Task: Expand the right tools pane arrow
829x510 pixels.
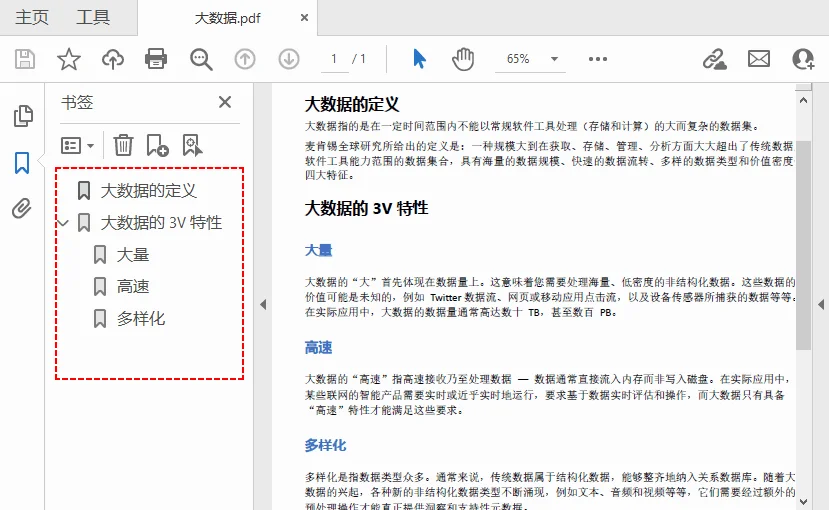Action: [821, 304]
